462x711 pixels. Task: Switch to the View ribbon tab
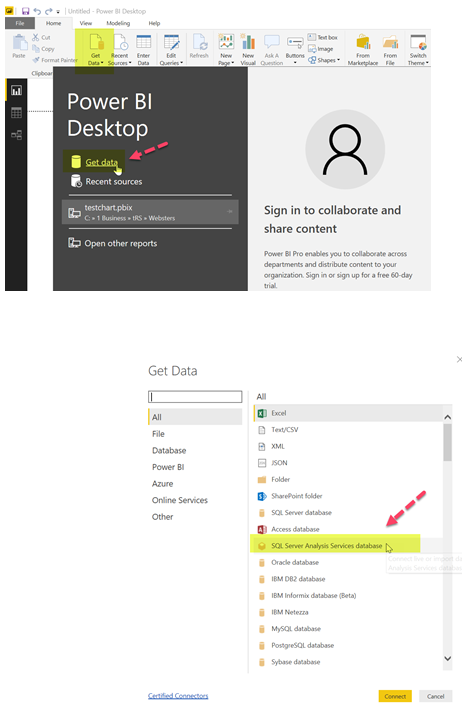(x=86, y=23)
